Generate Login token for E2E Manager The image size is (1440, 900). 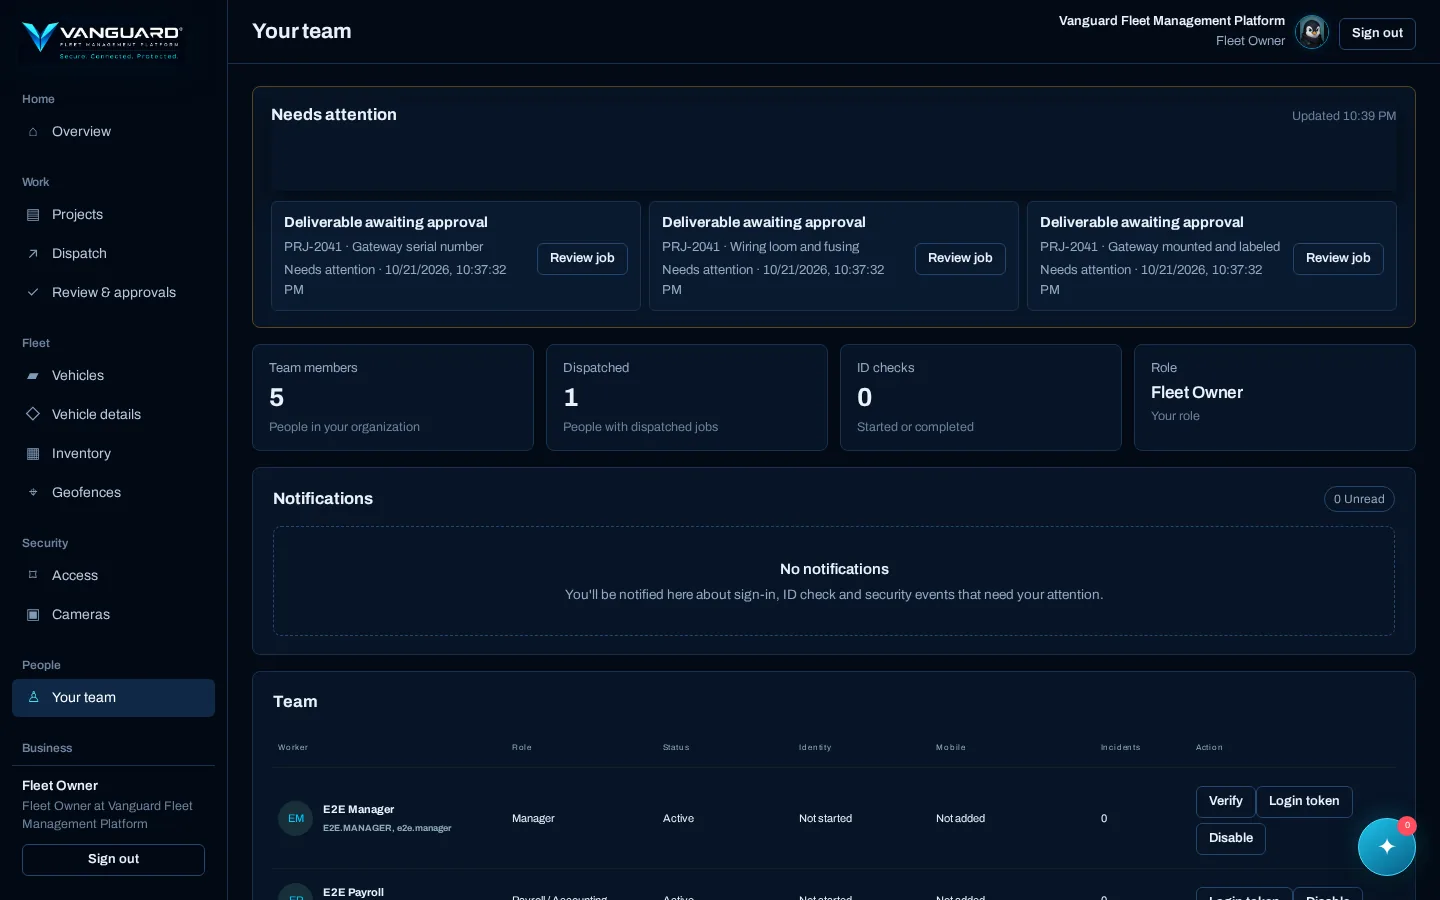click(1304, 802)
